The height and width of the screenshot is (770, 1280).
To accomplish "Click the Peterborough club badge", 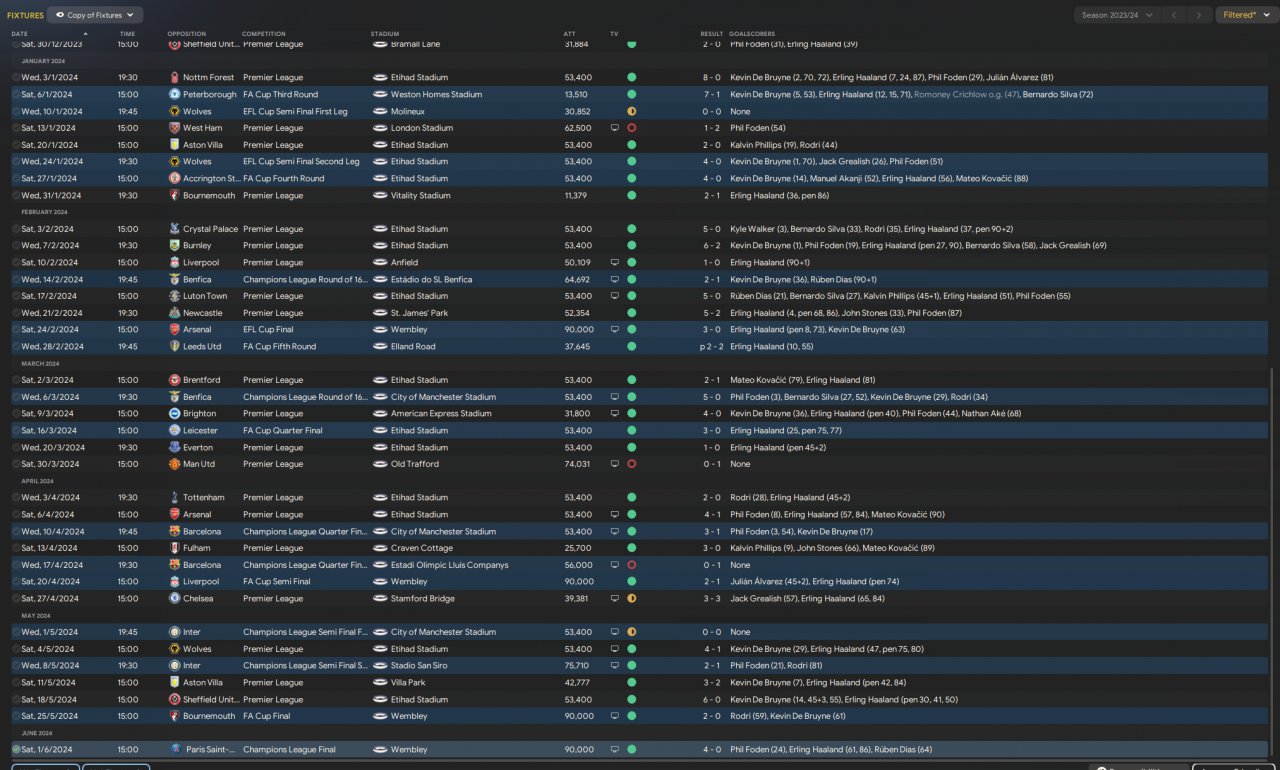I will pyautogui.click(x=174, y=94).
